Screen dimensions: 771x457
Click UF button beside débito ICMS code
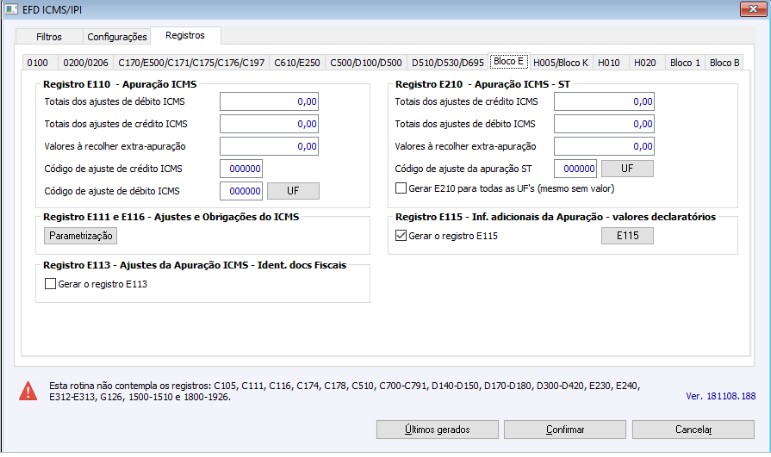tap(293, 191)
